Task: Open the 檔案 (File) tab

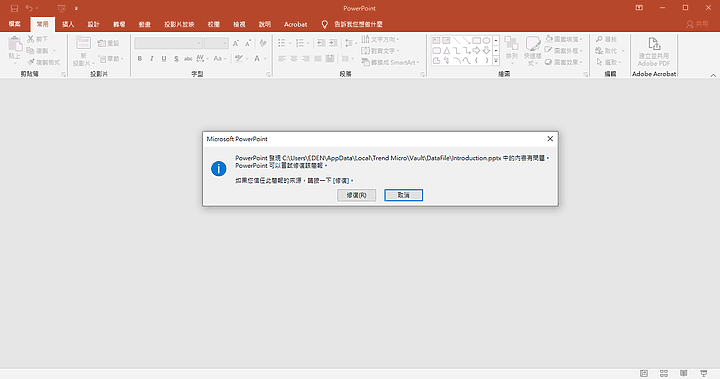Action: click(15, 24)
